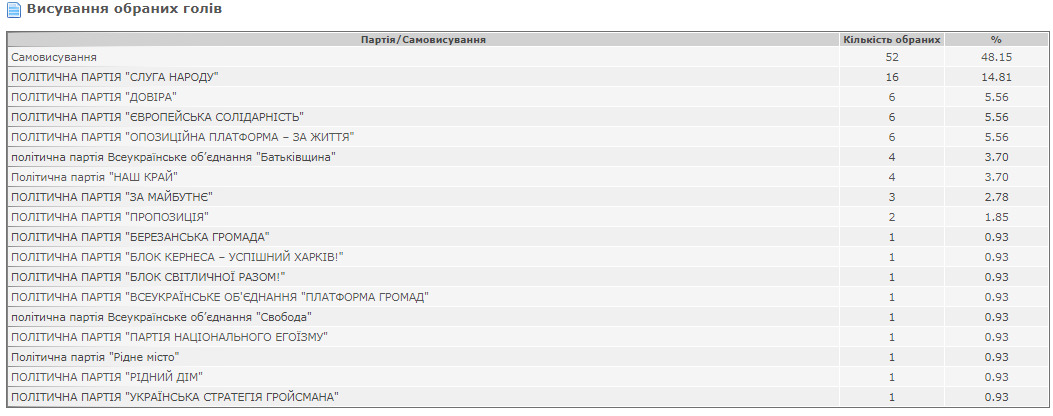Click the 48.15 percentage cell
Viewport: 1053px width, 416px height.
tap(995, 57)
